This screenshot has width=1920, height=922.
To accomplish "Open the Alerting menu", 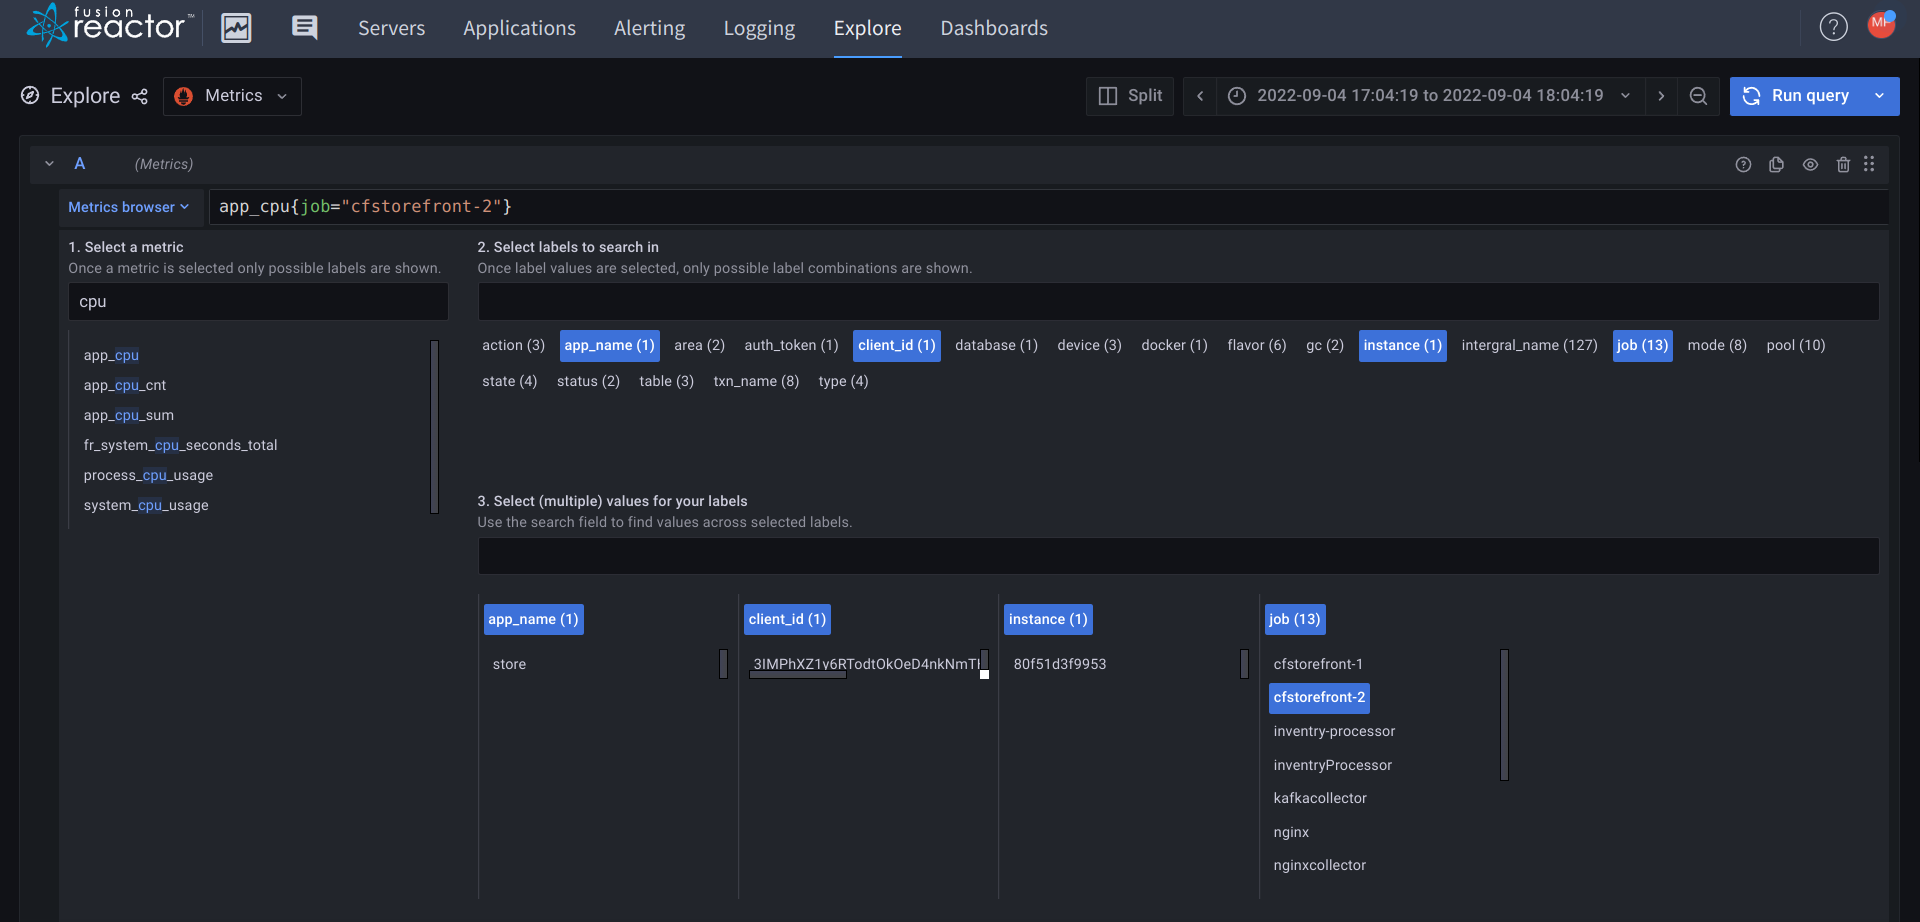I will 649,28.
